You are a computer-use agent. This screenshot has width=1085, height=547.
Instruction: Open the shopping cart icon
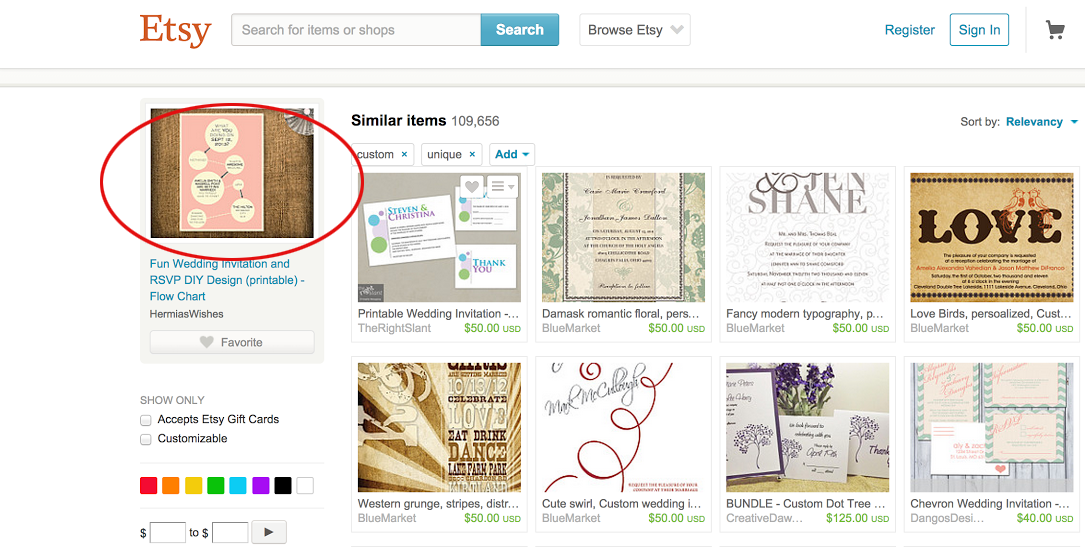pos(1055,30)
